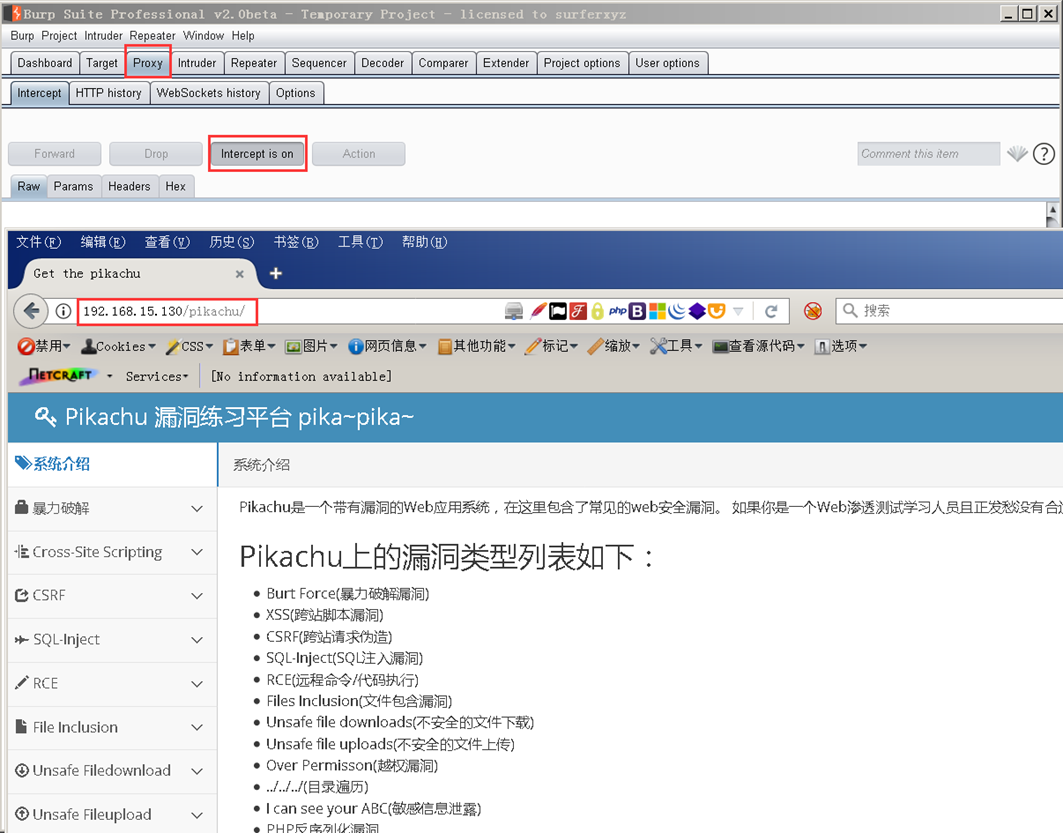
Task: Open the 标记 (Outline) dropdown
Action: click(552, 346)
